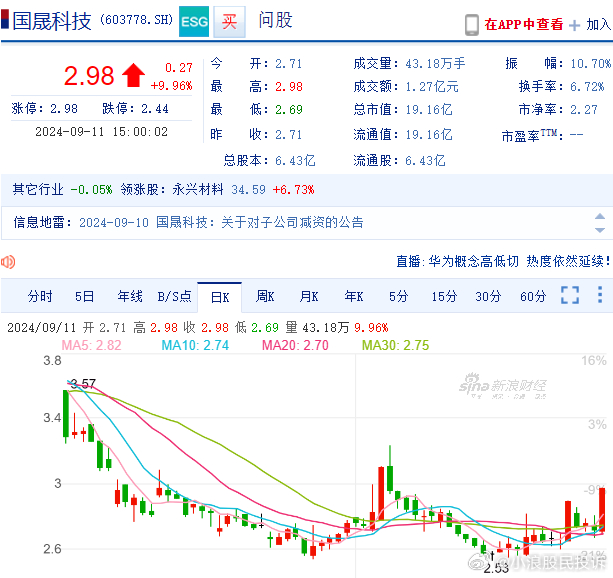The height and width of the screenshot is (578, 613).
Task: Click the 涨停: 2.98 limit-up value
Action: 45,108
